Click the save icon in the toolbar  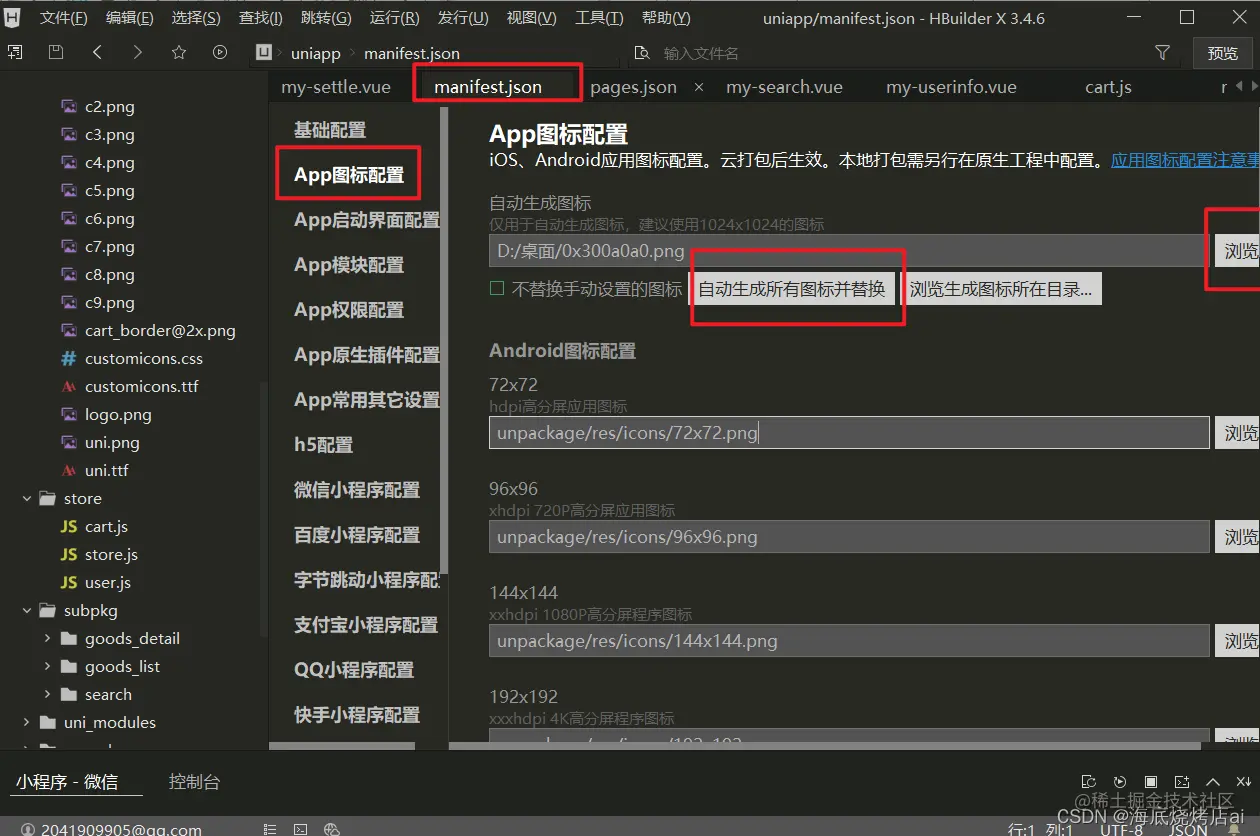click(x=56, y=52)
